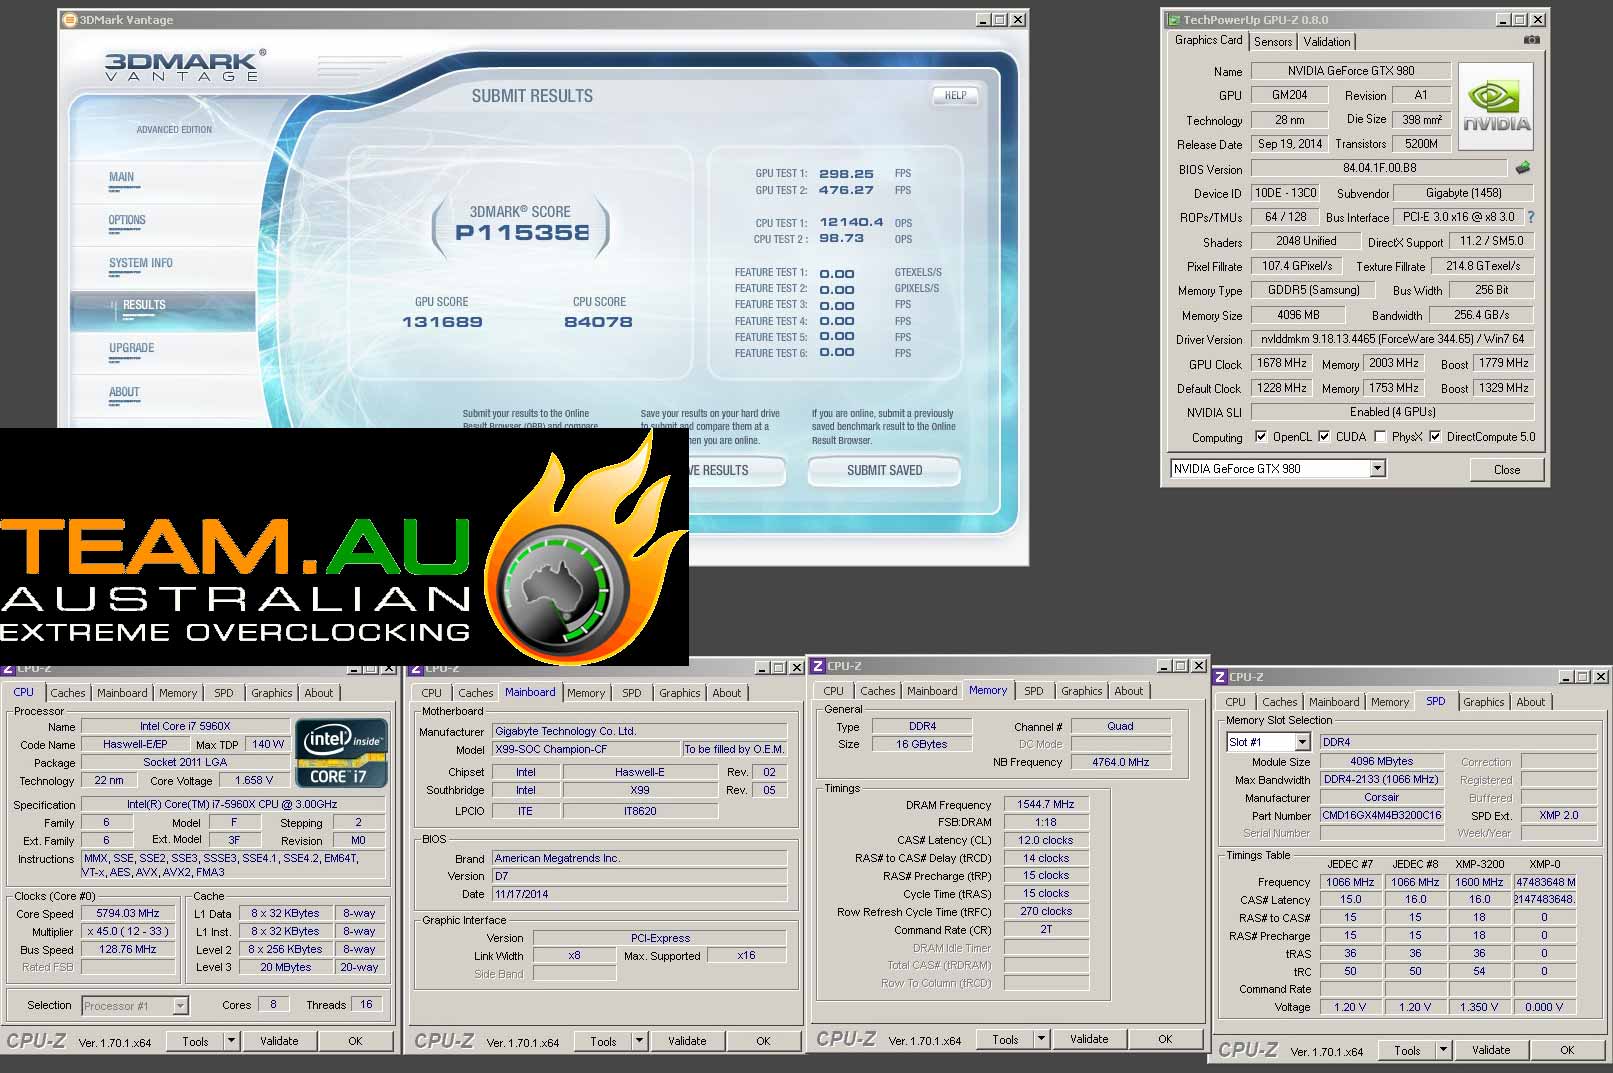Open Memory tab in CPU-Z Mainboard window
This screenshot has height=1073, width=1613.
(x=586, y=693)
